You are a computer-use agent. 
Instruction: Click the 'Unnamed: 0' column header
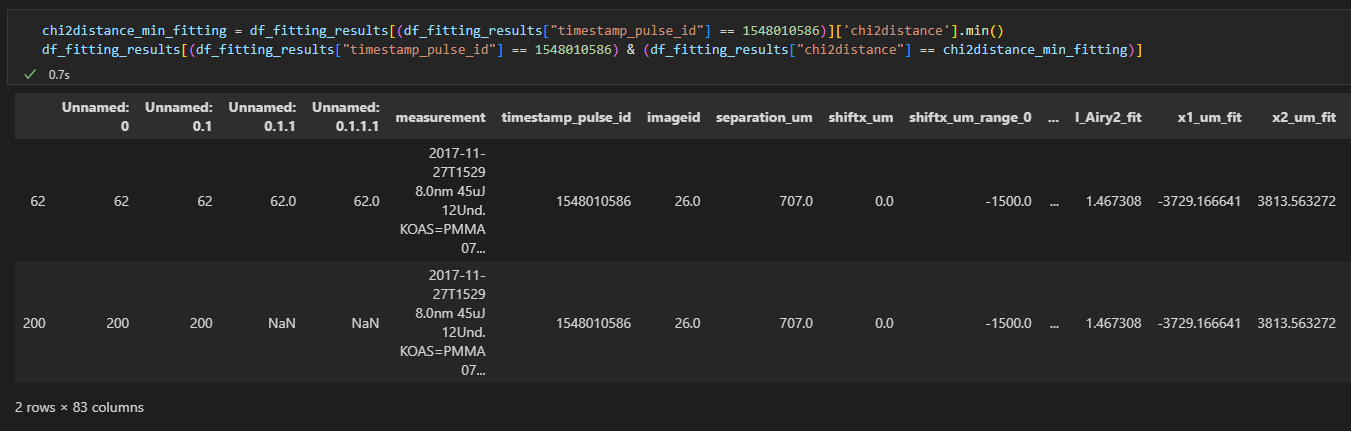(x=95, y=117)
